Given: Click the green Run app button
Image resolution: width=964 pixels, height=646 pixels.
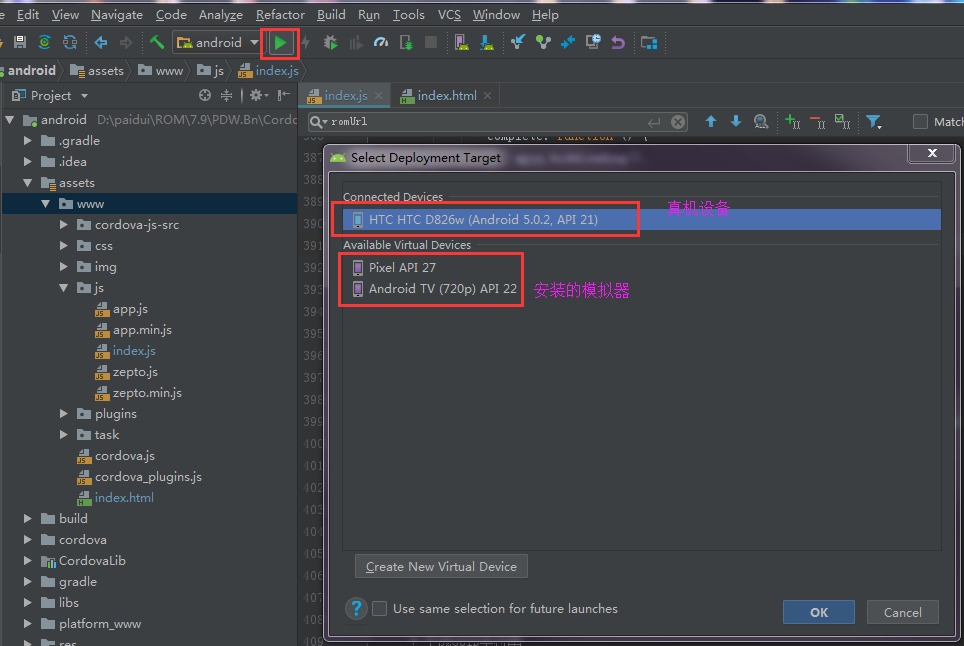Looking at the screenshot, I should 281,42.
